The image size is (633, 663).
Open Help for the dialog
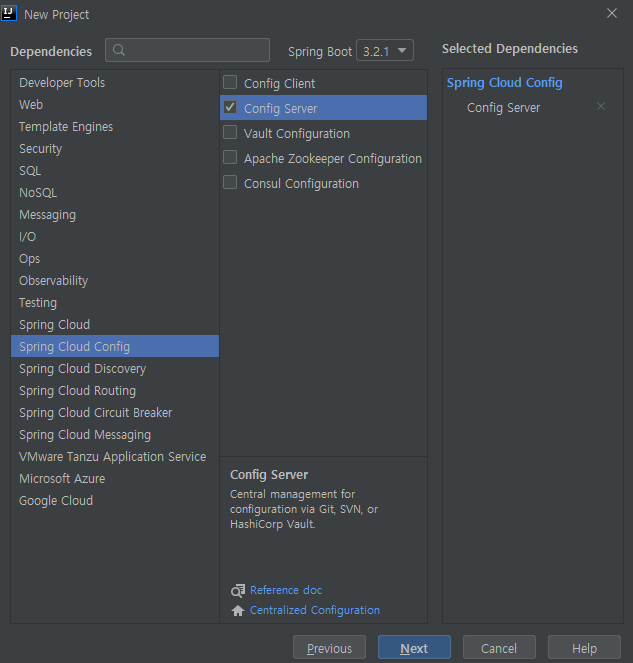point(584,648)
